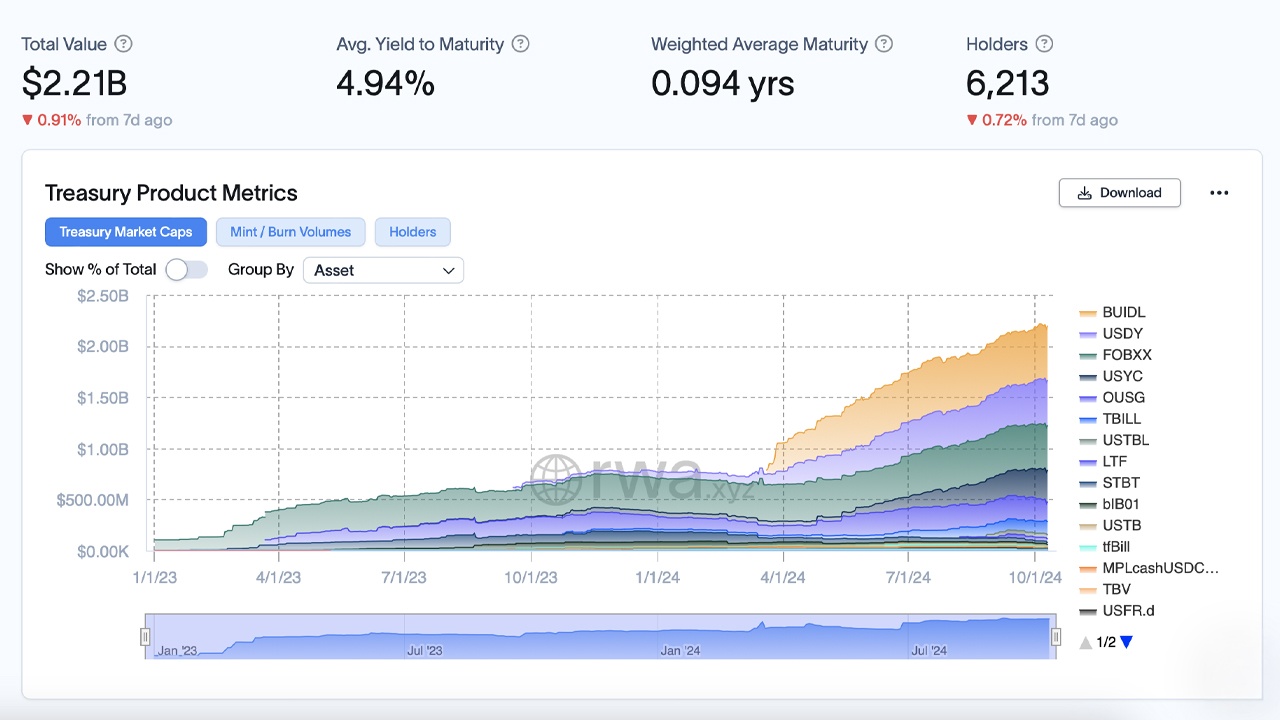Select the Treasury Market Caps view
Viewport: 1280px width, 720px height.
coord(125,232)
